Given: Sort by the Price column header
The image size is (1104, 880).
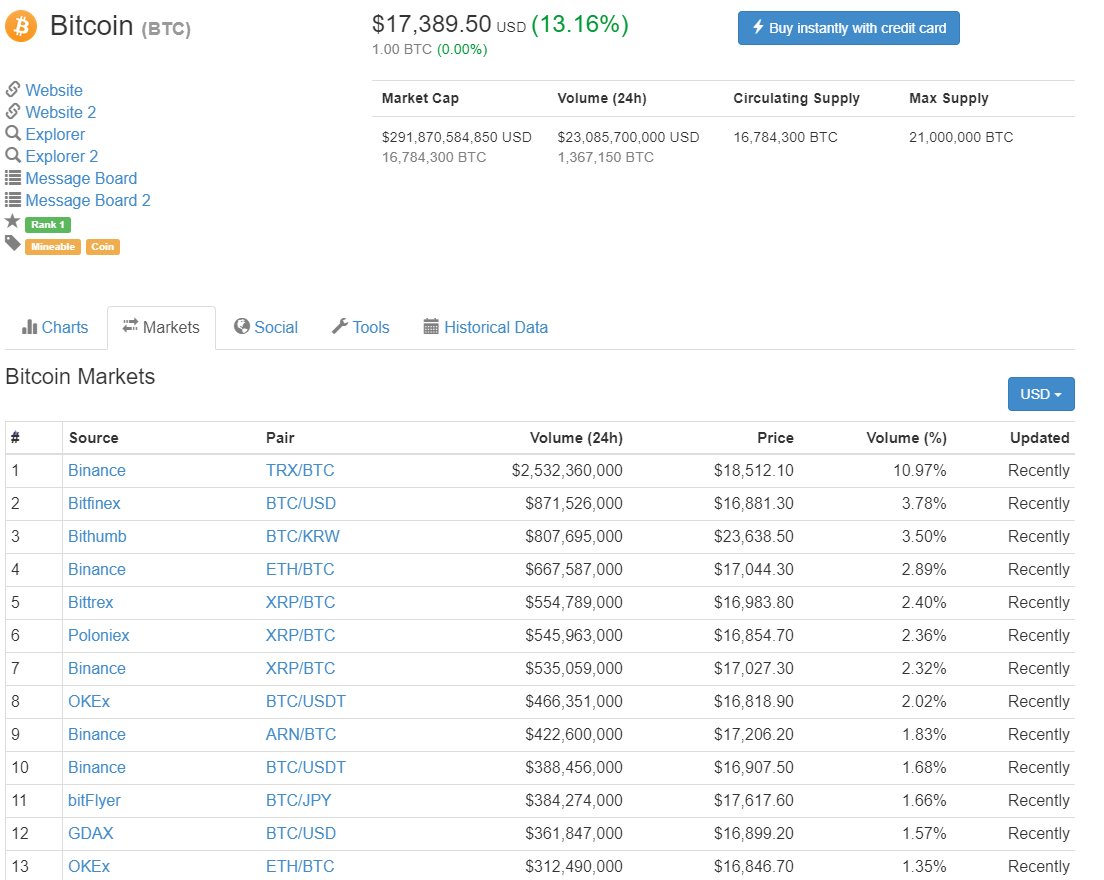Looking at the screenshot, I should pos(775,438).
